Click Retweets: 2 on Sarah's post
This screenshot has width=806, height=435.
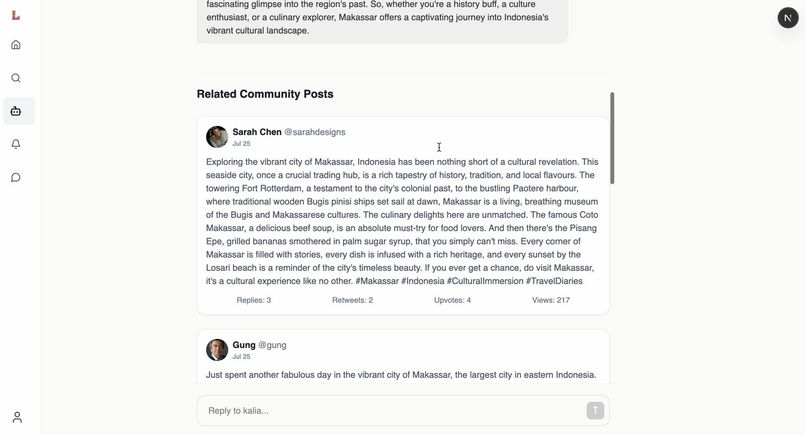(353, 300)
